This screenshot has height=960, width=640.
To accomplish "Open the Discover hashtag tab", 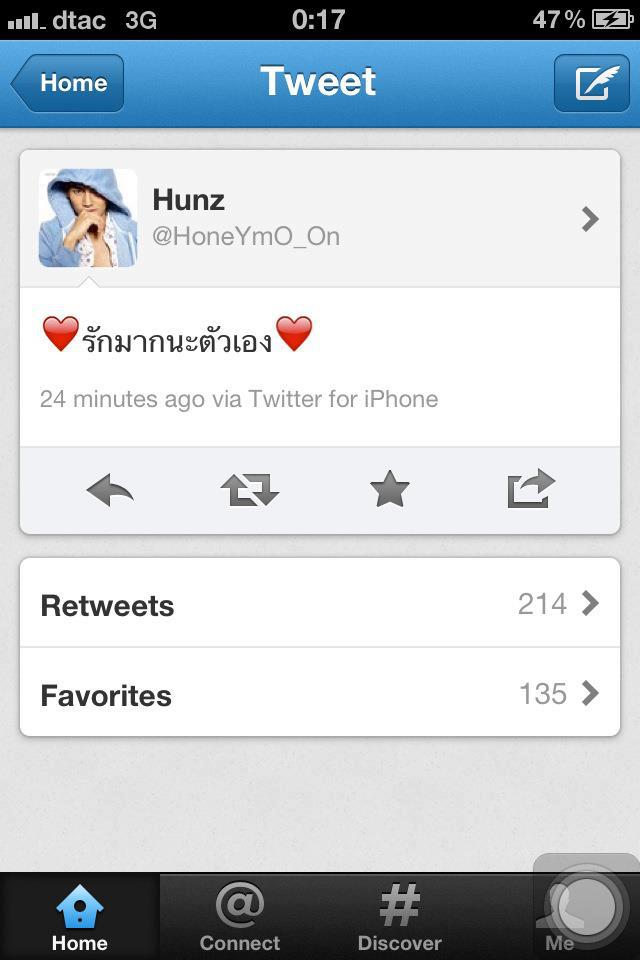I will click(399, 917).
